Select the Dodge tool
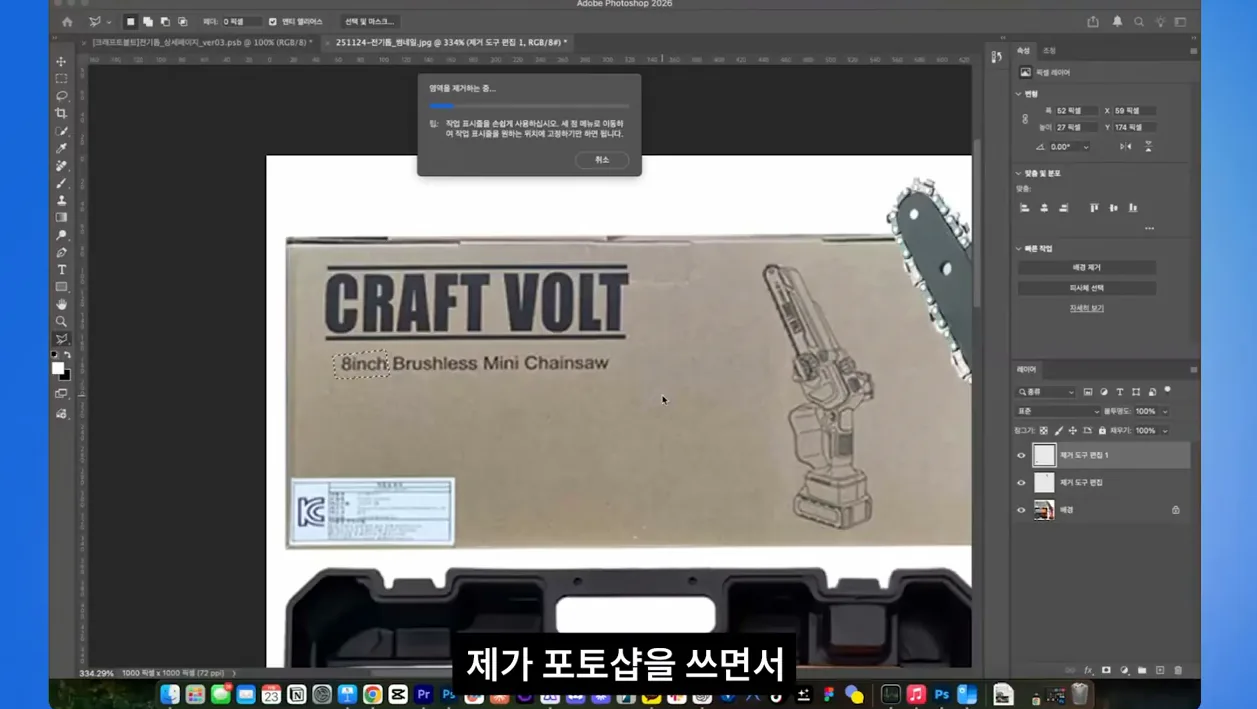 (x=61, y=235)
